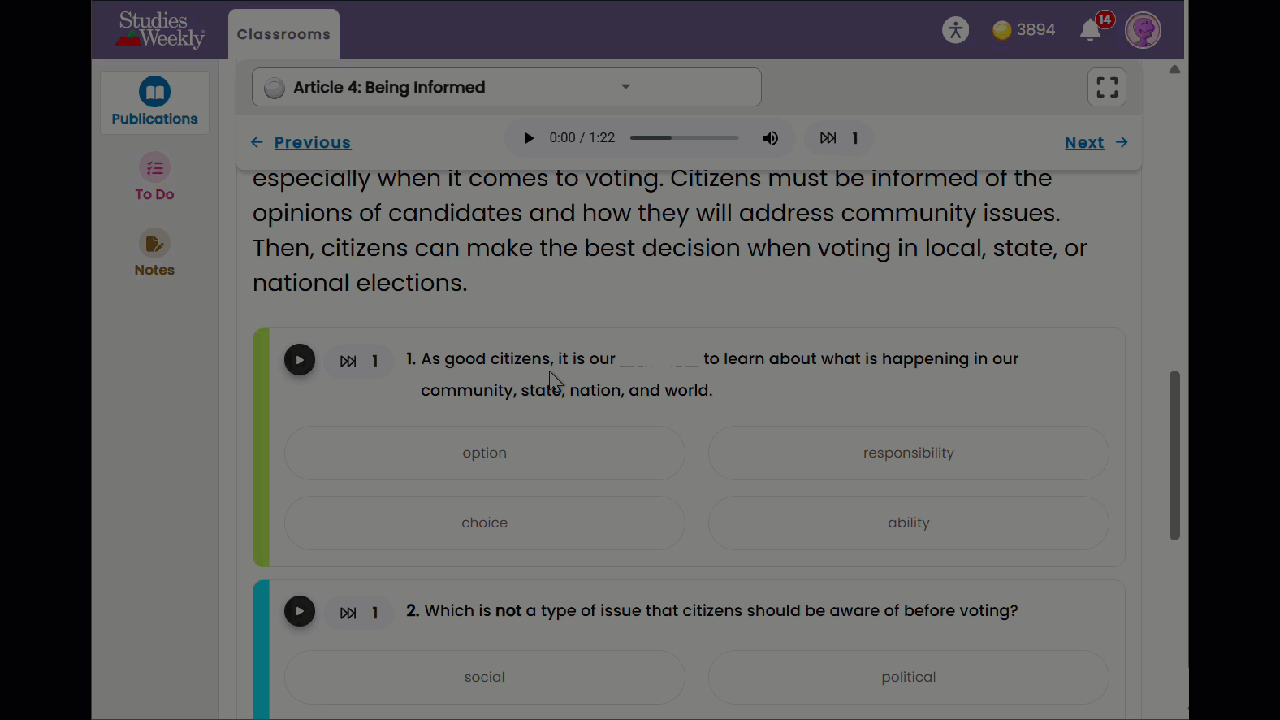Play the article audio

coord(529,138)
